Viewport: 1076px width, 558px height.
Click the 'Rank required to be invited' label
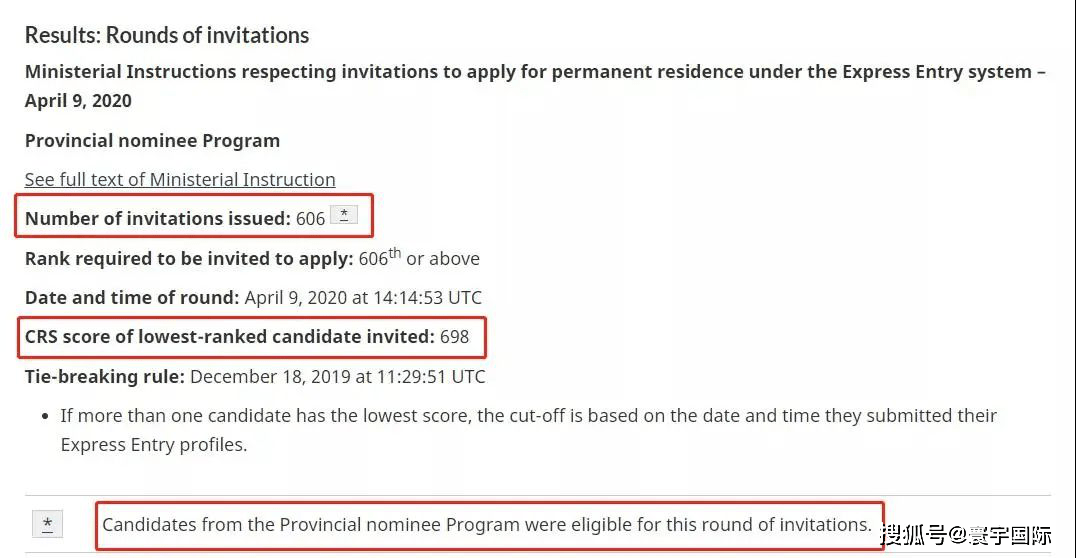(189, 259)
